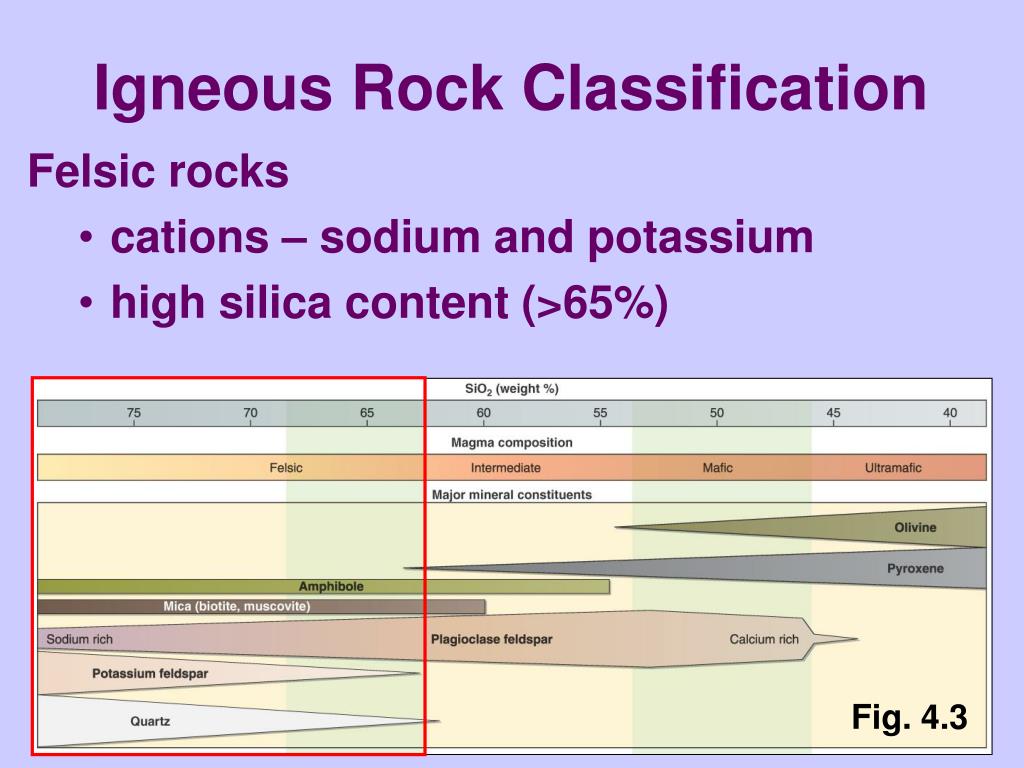This screenshot has height=768, width=1024.
Task: Click the 'Igneous Rock Classification' title
Action: click(x=510, y=88)
